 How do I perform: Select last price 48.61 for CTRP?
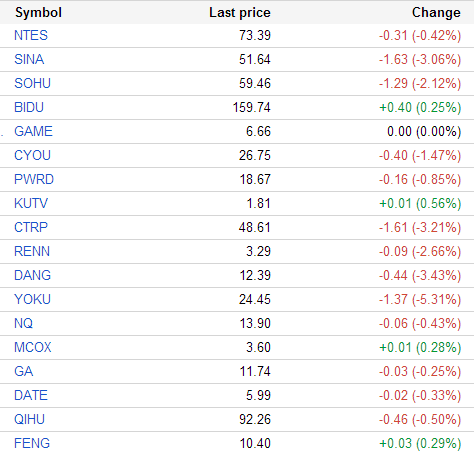click(x=255, y=227)
